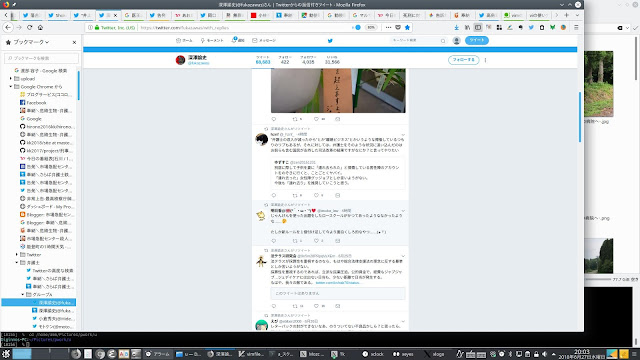Open the Firefox site identity lock icon
The height and width of the screenshot is (360, 640).
pyautogui.click(x=97, y=27)
